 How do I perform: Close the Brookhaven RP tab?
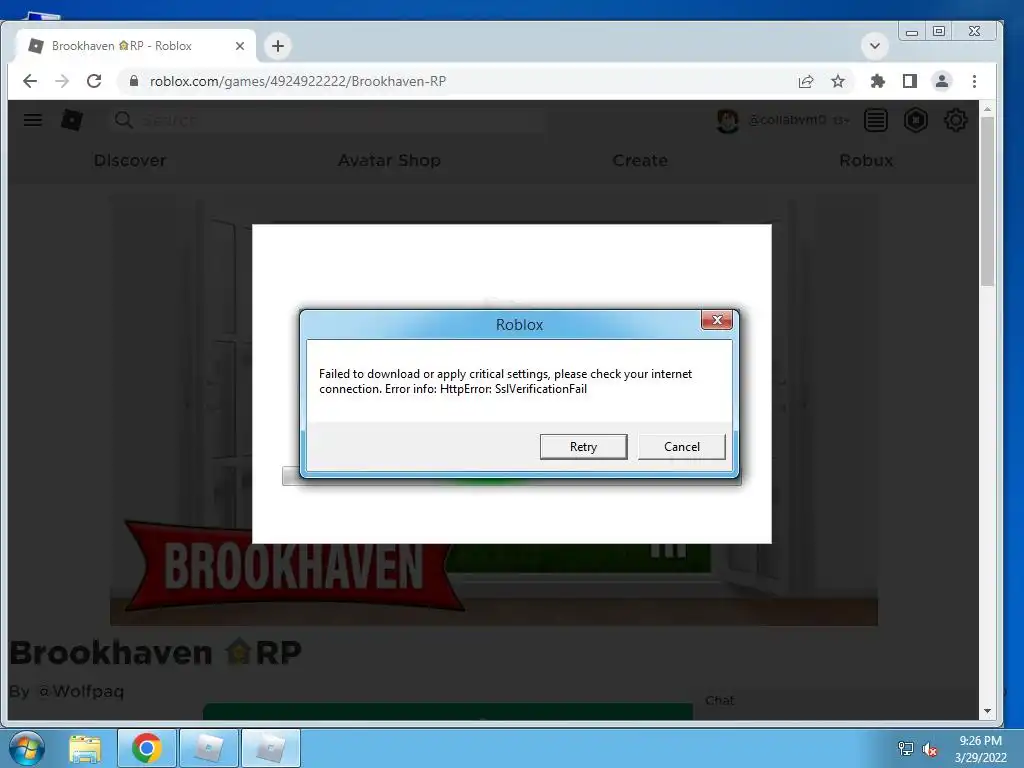pyautogui.click(x=240, y=46)
